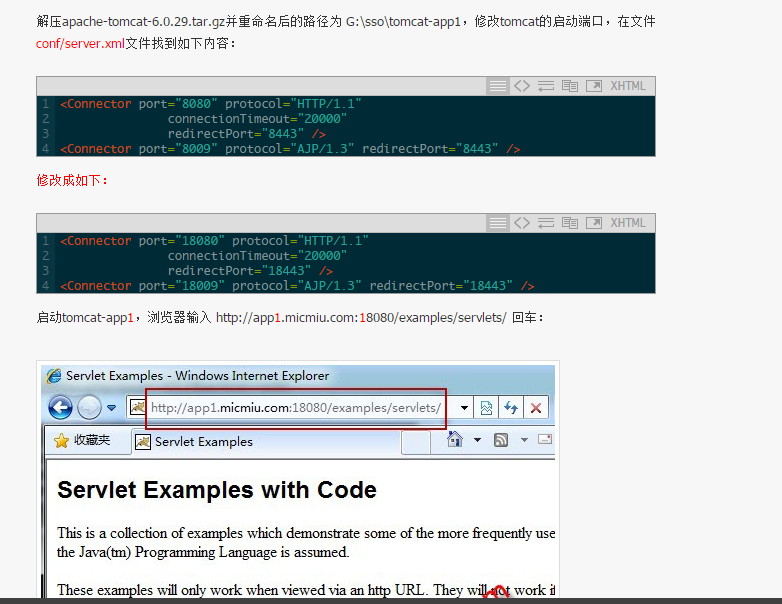Click the "This is a collection of examples" paragraph
This screenshot has width=782, height=604.
(x=306, y=543)
